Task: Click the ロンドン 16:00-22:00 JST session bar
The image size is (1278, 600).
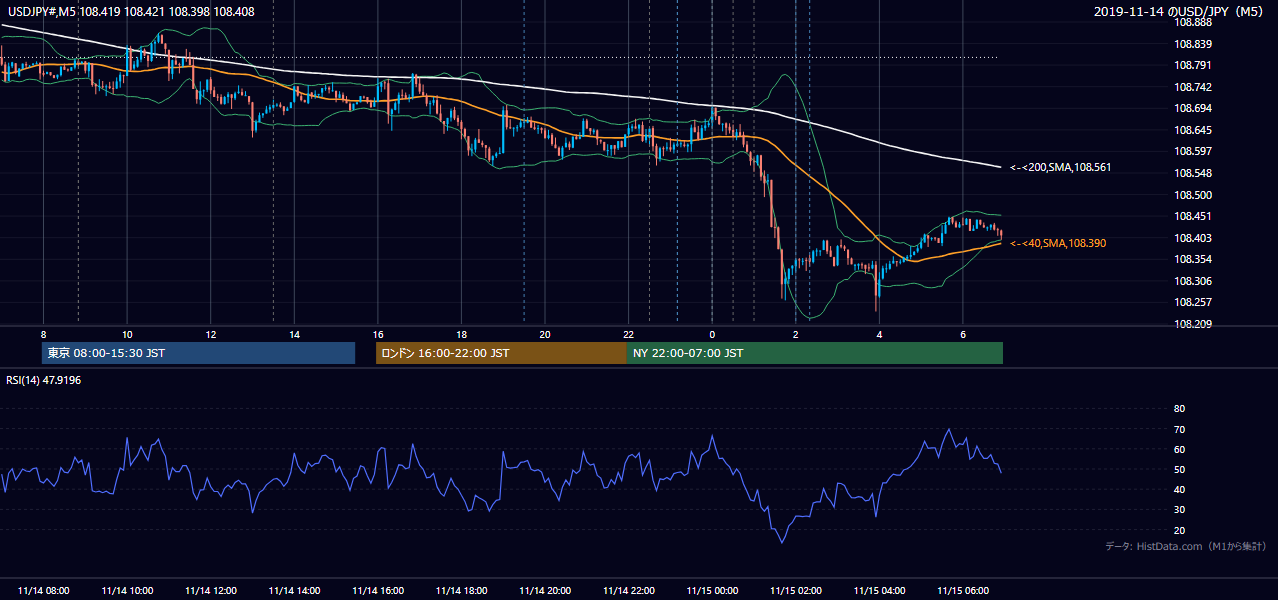Action: tap(501, 353)
